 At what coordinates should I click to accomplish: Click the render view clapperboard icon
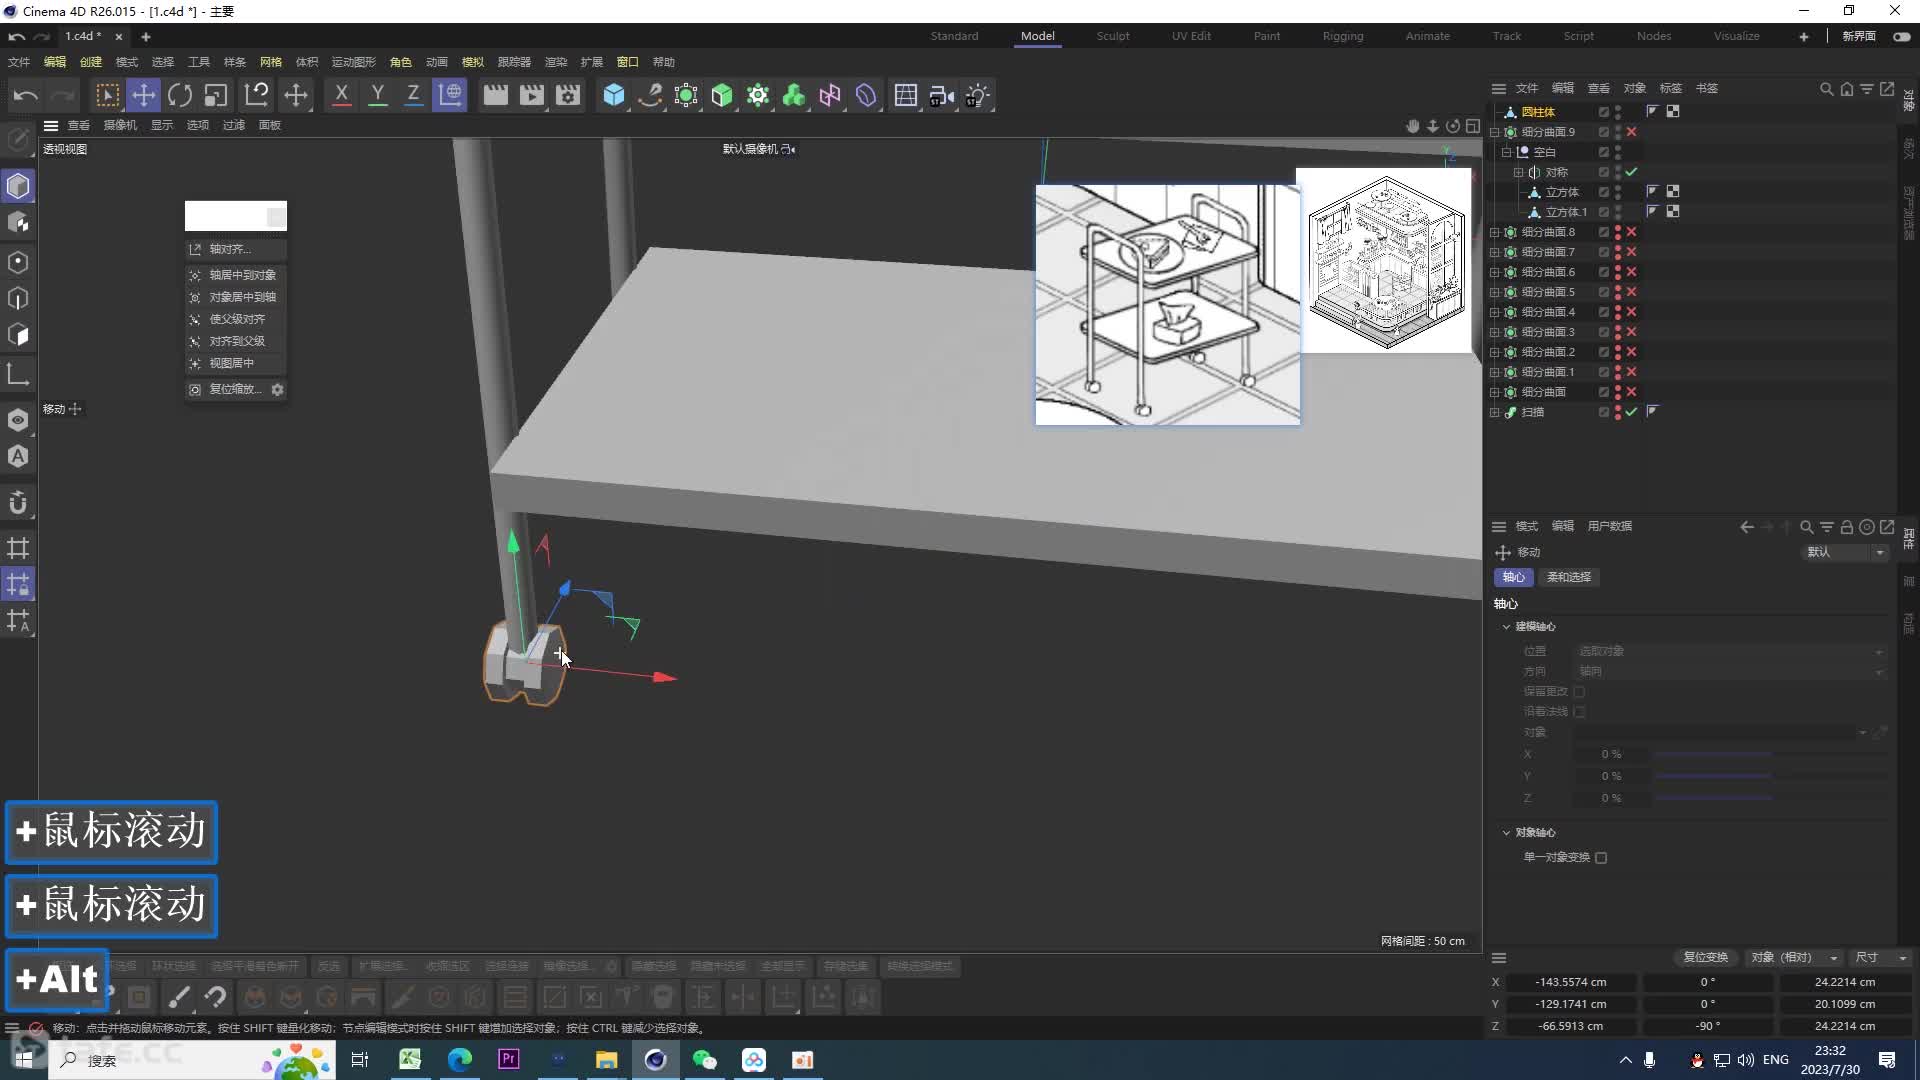click(x=495, y=95)
